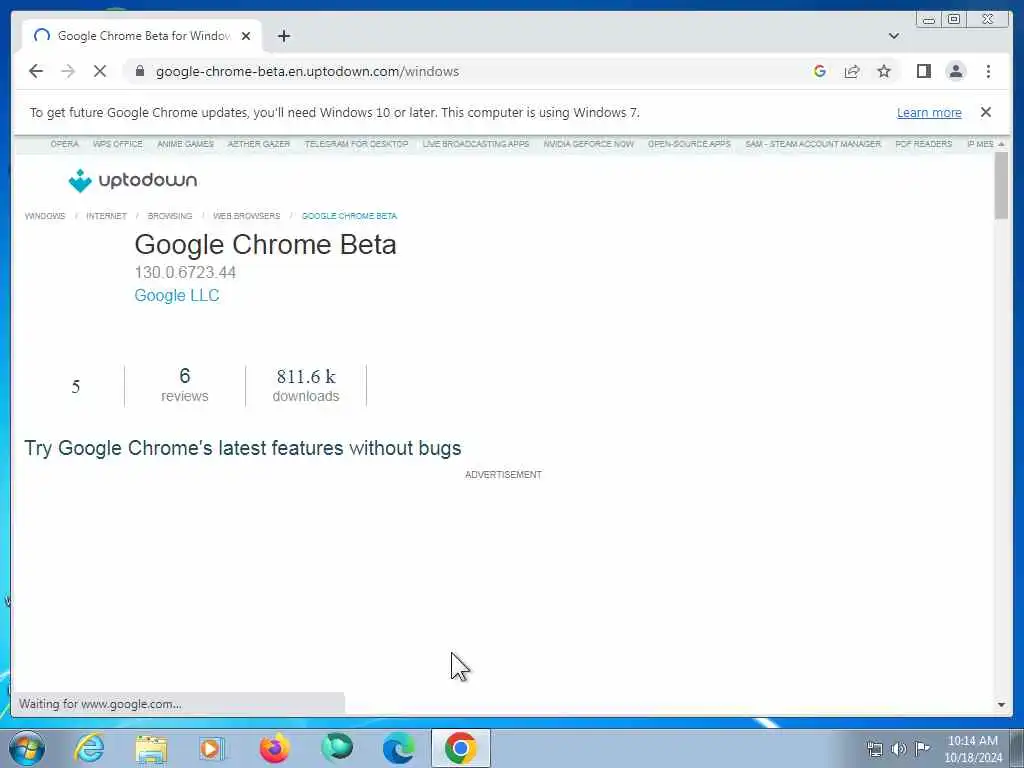Click the scrollbar down arrow
The height and width of the screenshot is (768, 1024).
(1001, 705)
